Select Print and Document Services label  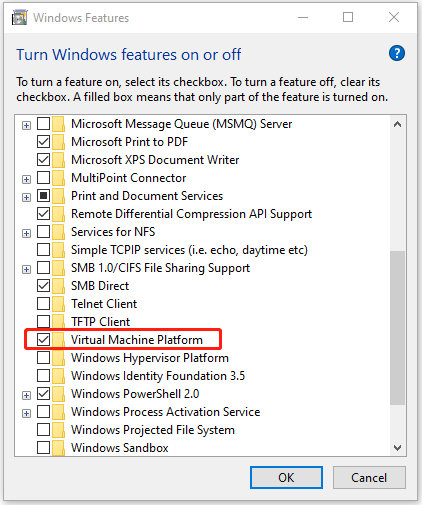click(x=147, y=196)
